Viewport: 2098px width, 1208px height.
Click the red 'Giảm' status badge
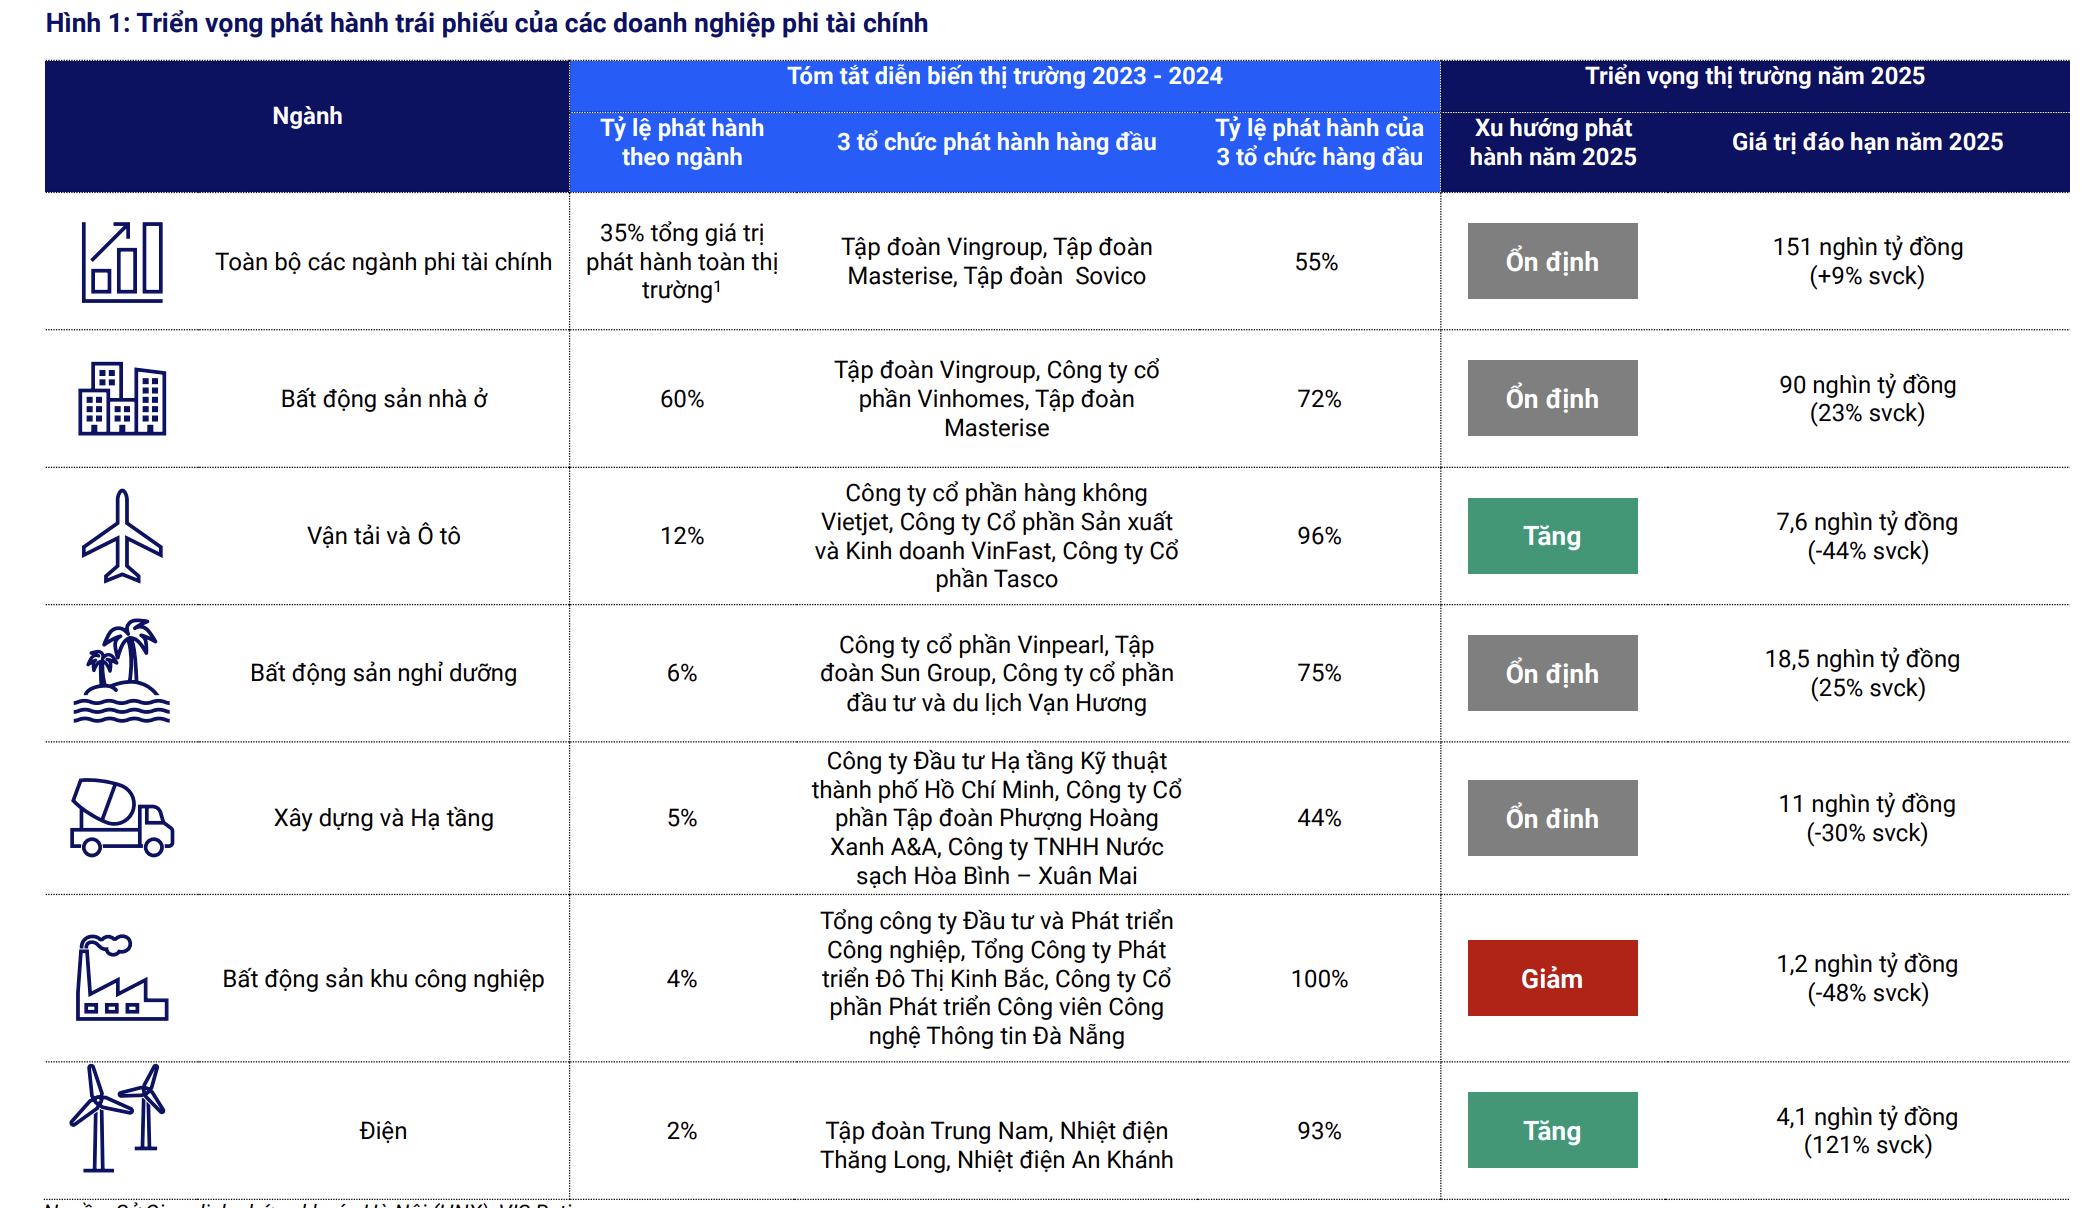pyautogui.click(x=1552, y=978)
